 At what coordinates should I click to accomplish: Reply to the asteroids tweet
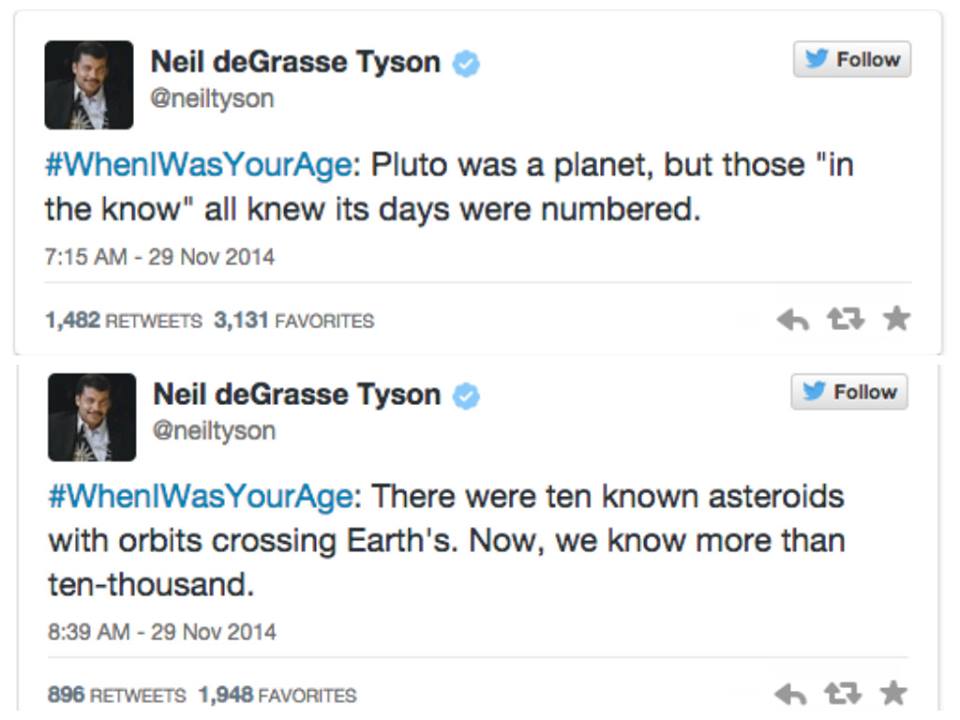[790, 695]
